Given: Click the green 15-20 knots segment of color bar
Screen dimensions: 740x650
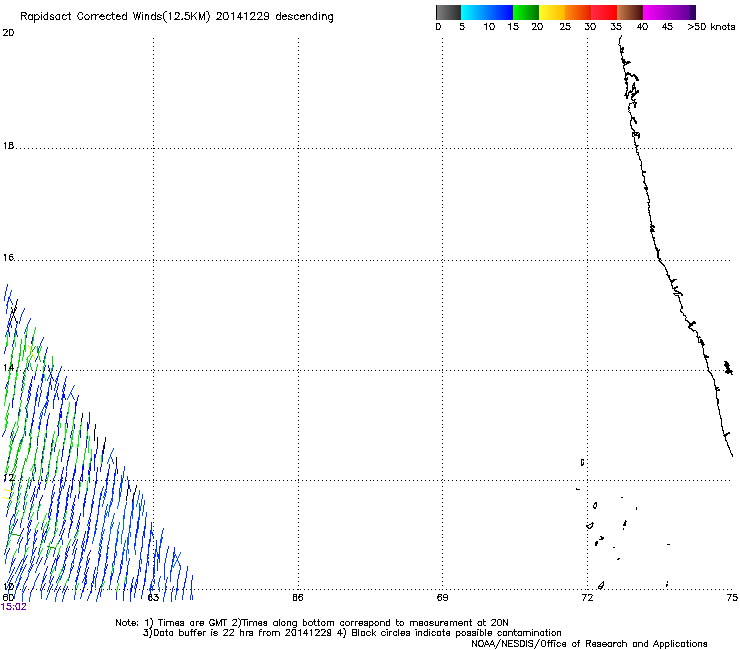Looking at the screenshot, I should coord(526,12).
